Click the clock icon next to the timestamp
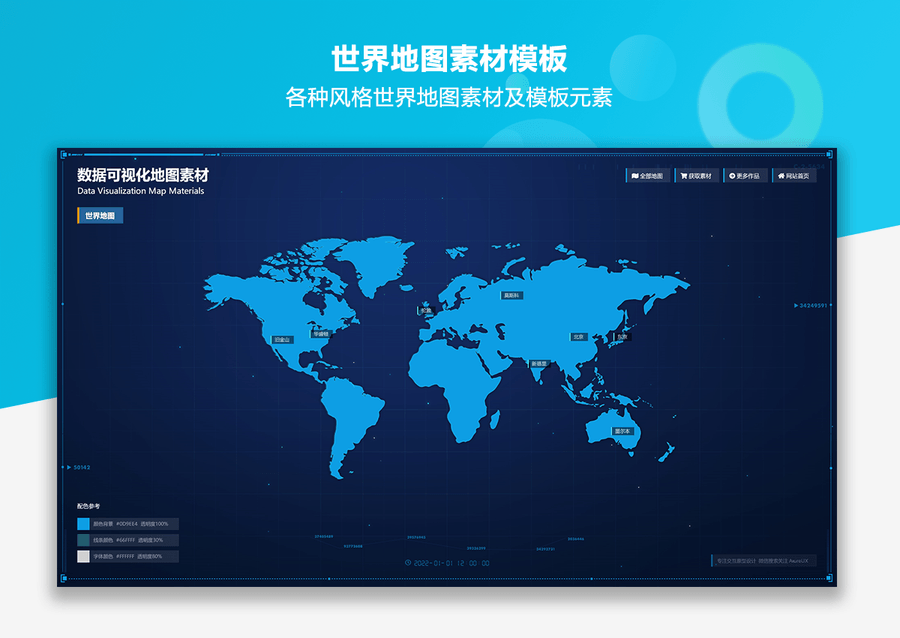The height and width of the screenshot is (638, 900). tap(407, 563)
